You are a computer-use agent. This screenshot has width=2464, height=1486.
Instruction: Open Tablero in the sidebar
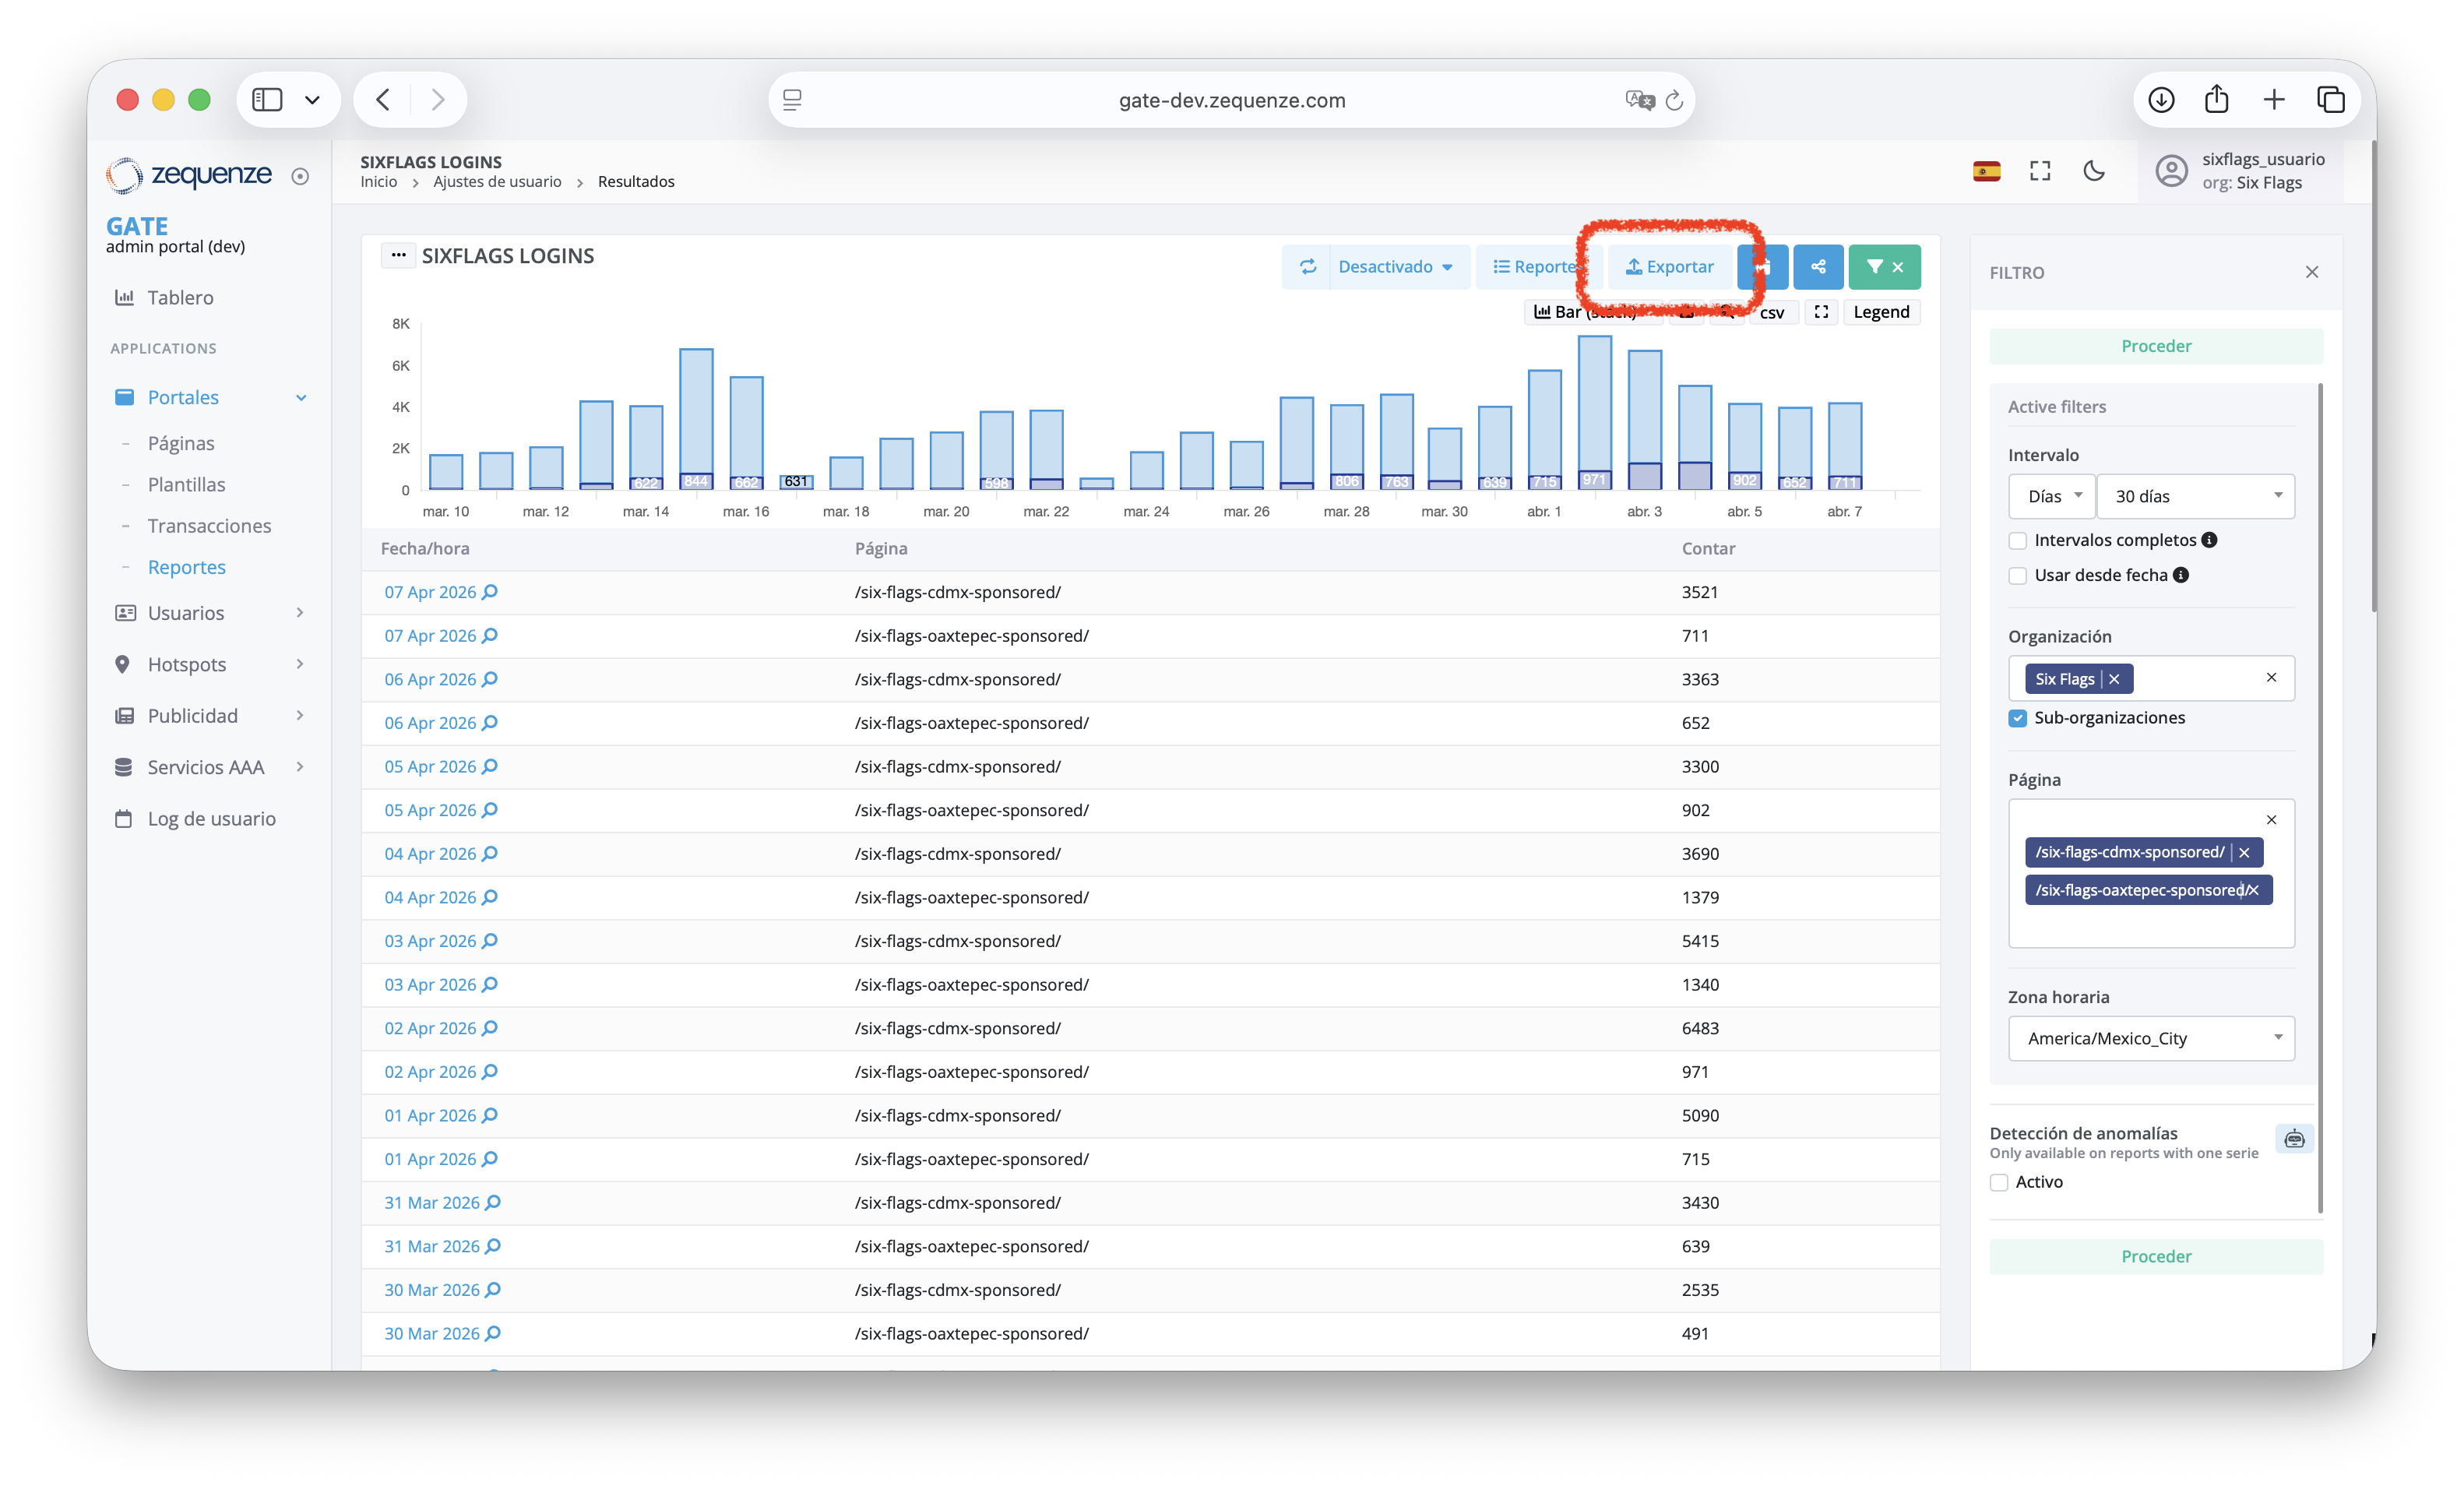click(180, 298)
